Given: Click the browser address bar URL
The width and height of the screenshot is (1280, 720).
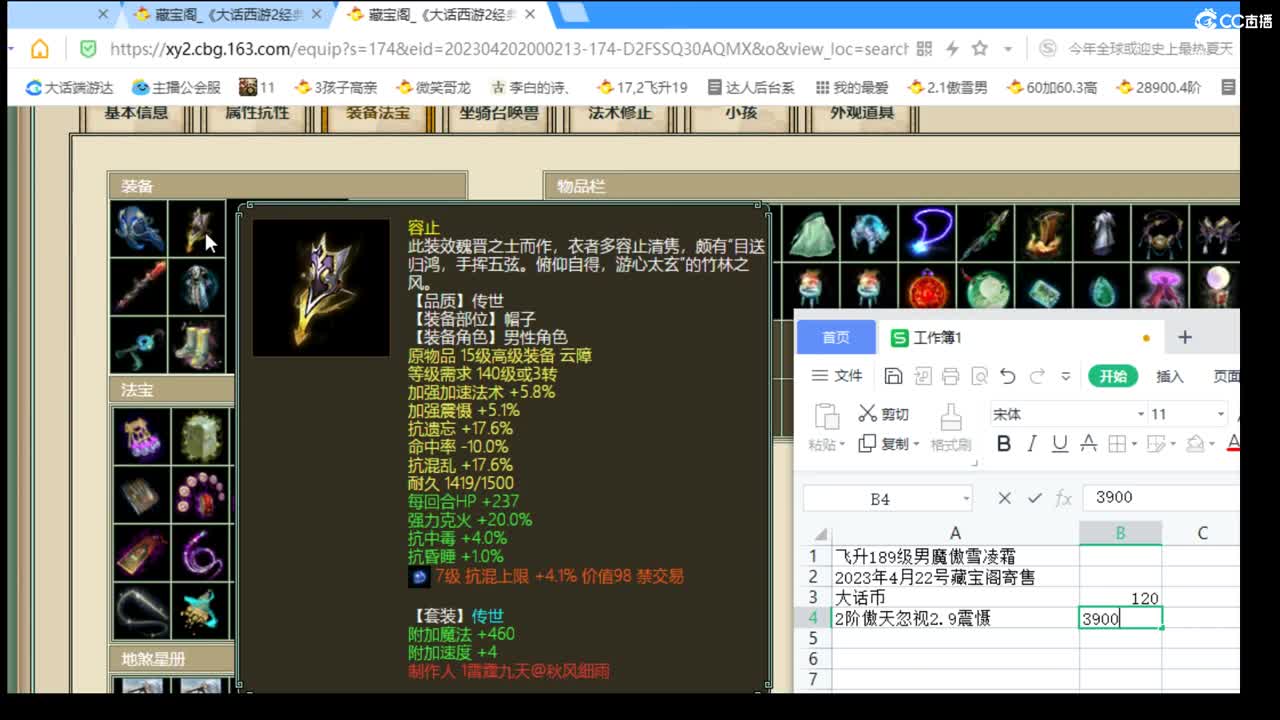Looking at the screenshot, I should pyautogui.click(x=508, y=49).
